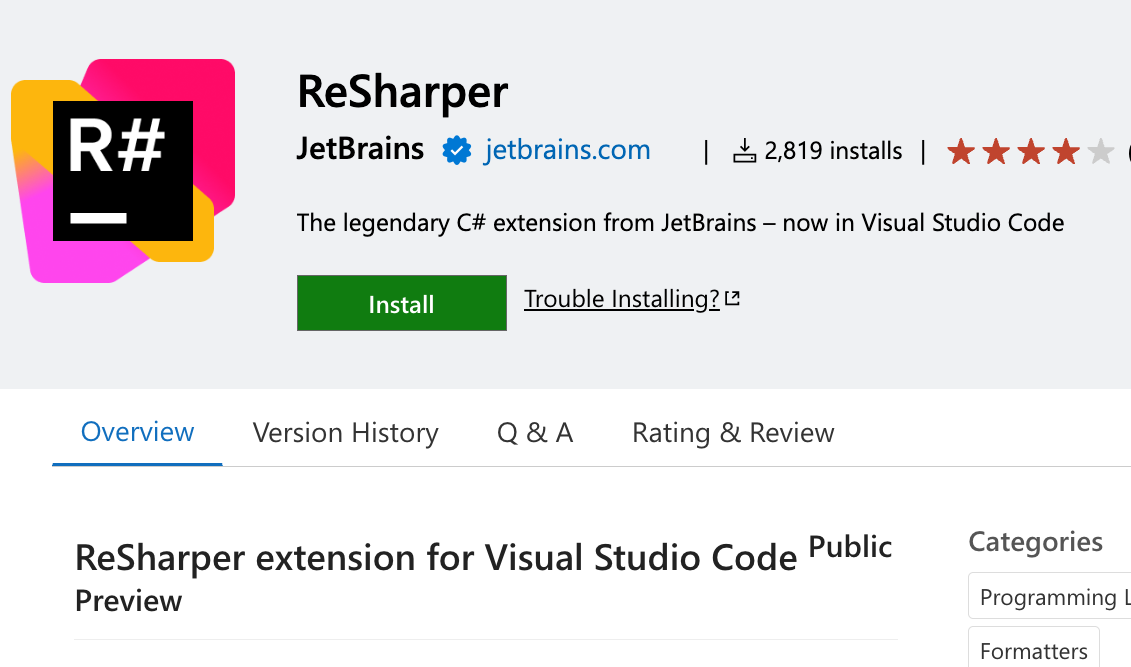Open the Version History section

coord(345,432)
